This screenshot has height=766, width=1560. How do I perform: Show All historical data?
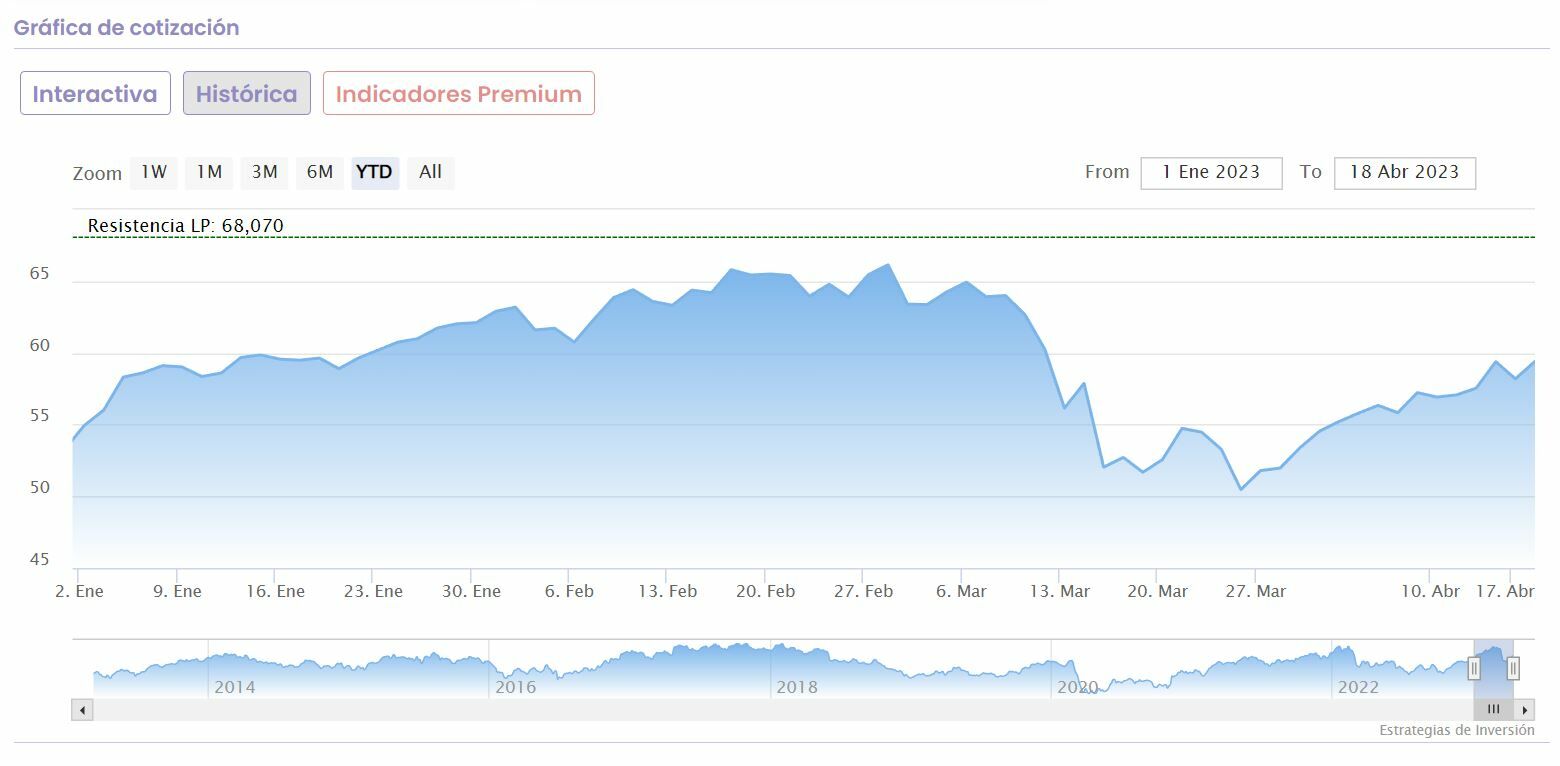coord(431,172)
